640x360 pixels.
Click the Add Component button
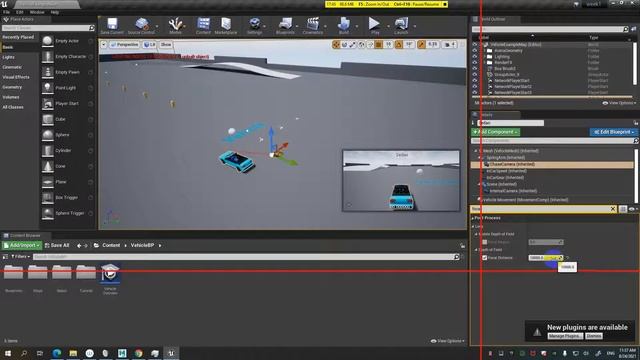coord(496,132)
